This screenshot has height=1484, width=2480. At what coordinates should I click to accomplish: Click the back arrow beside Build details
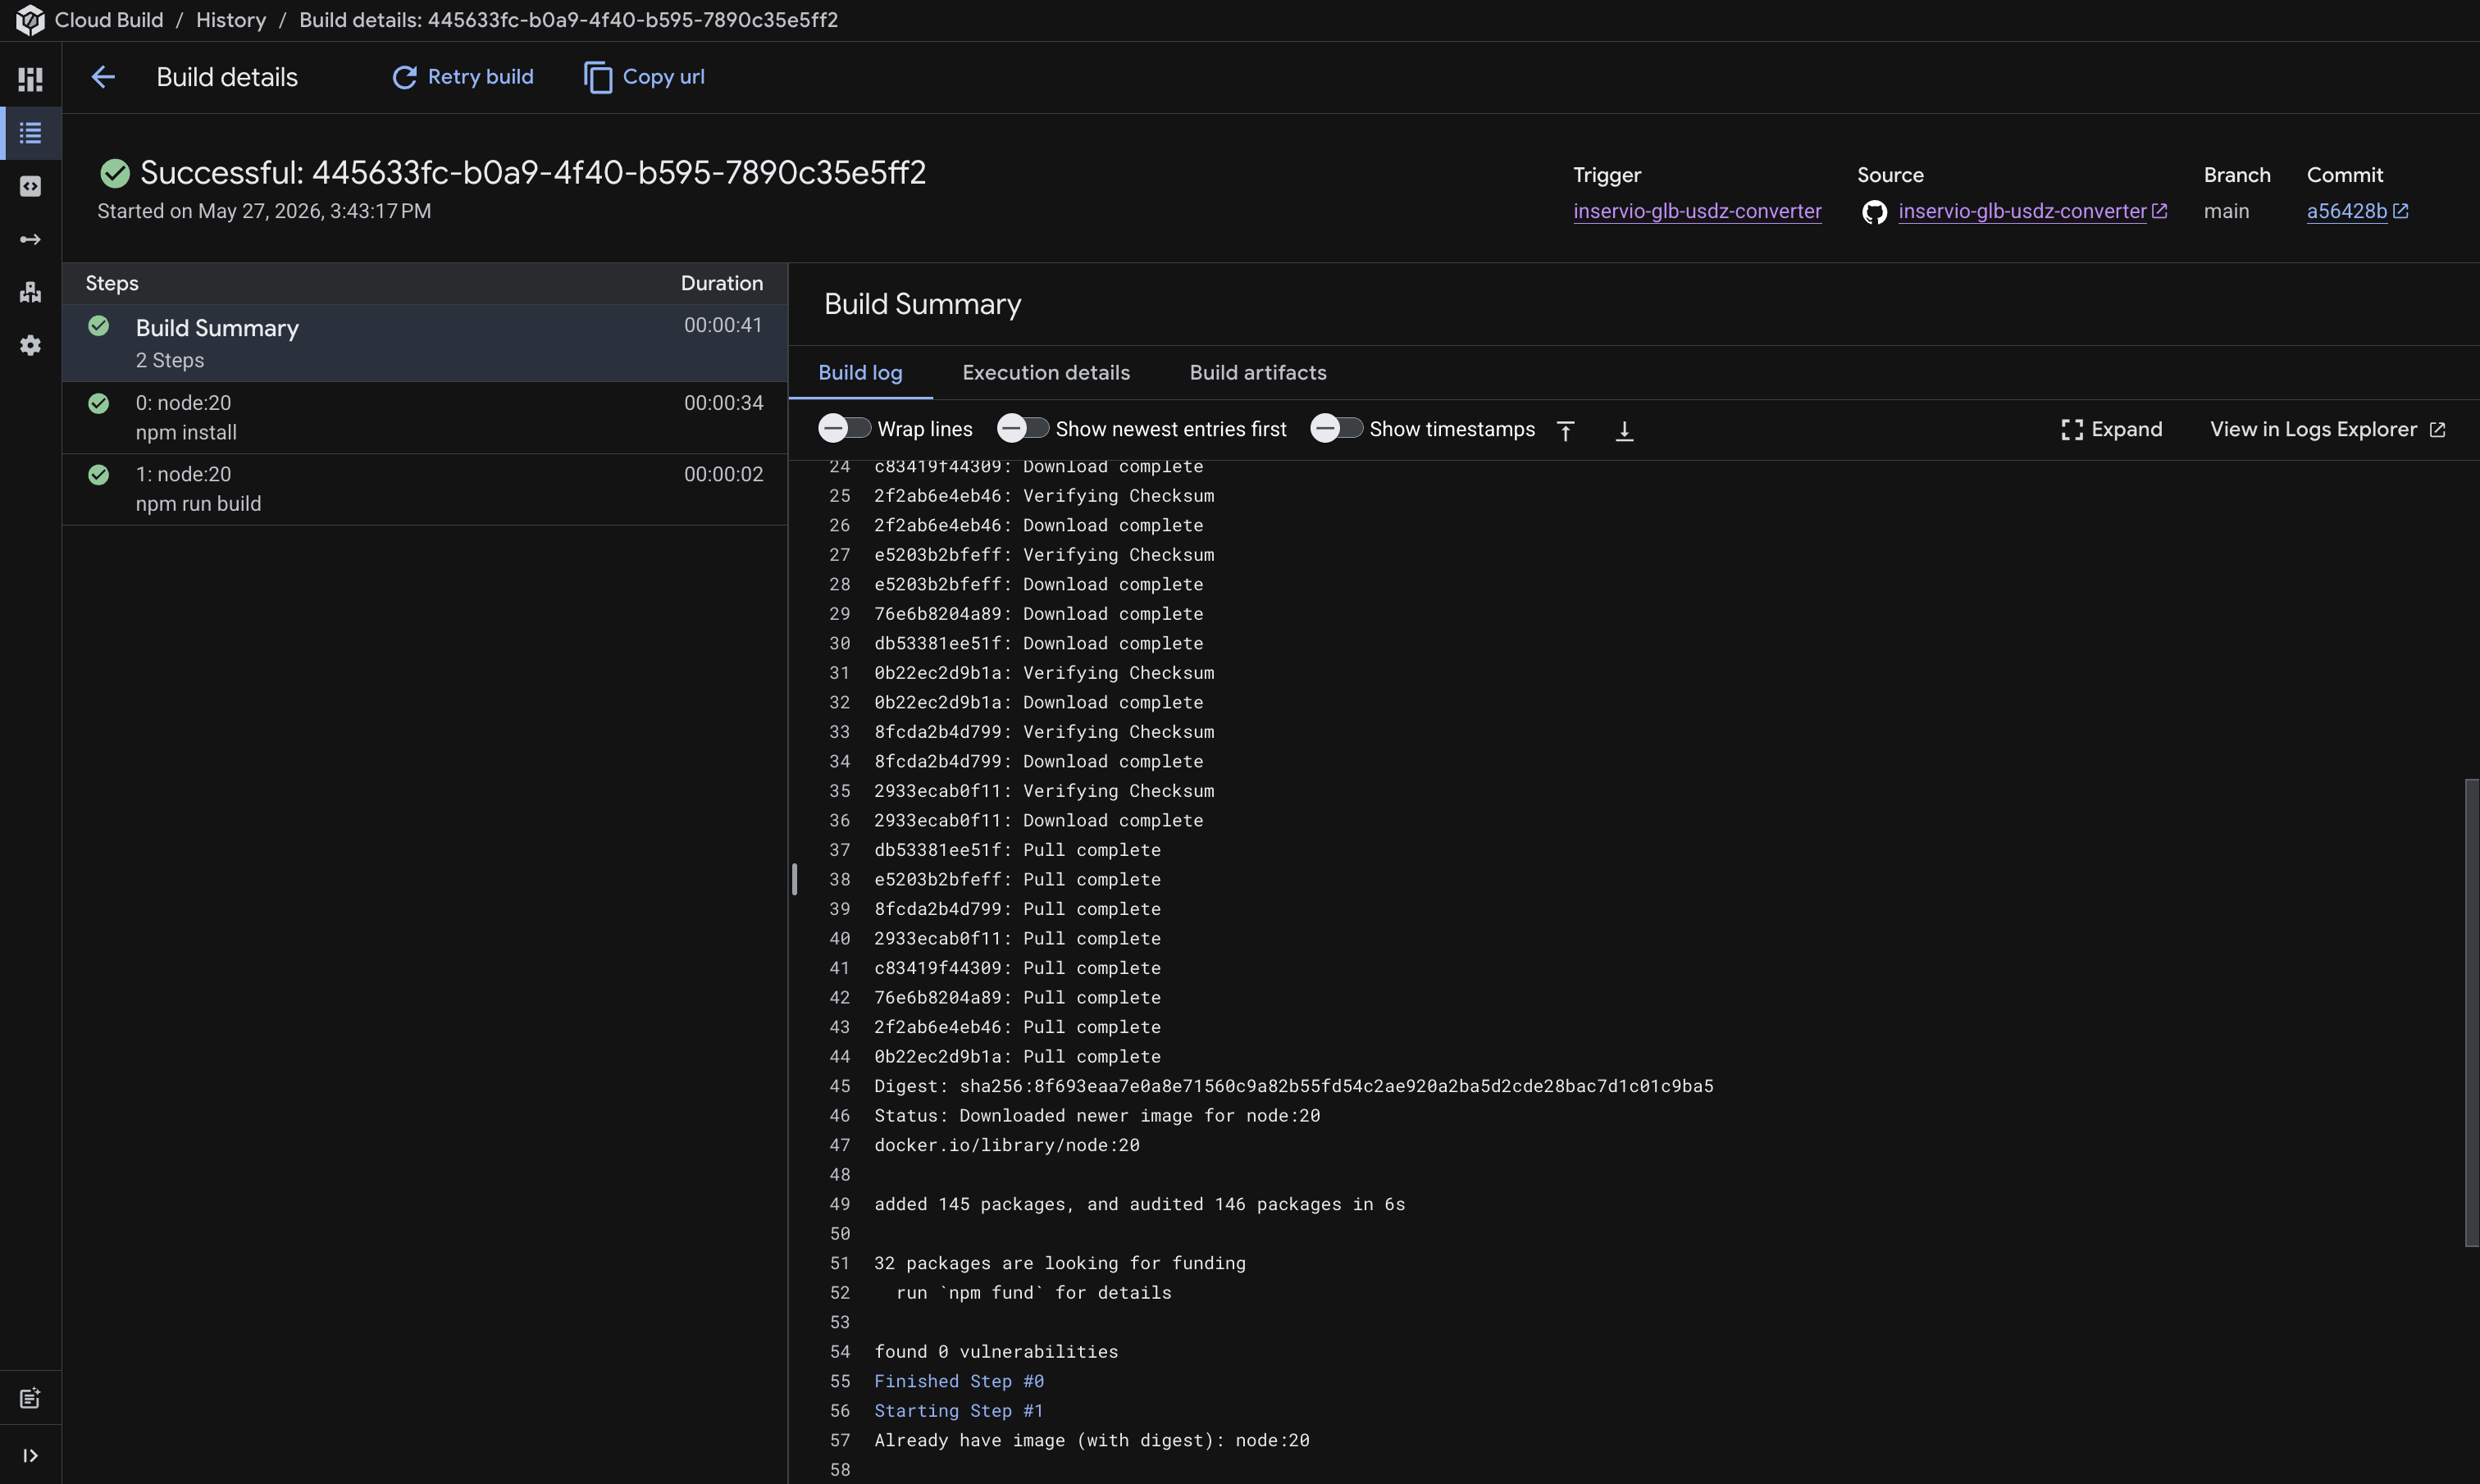[x=103, y=77]
